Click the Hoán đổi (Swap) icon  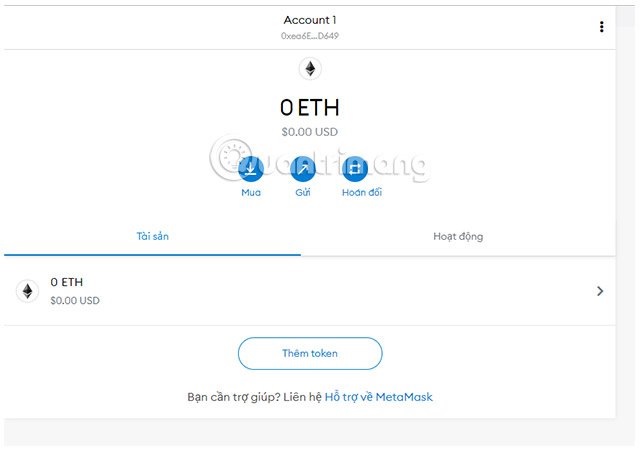coord(355,168)
